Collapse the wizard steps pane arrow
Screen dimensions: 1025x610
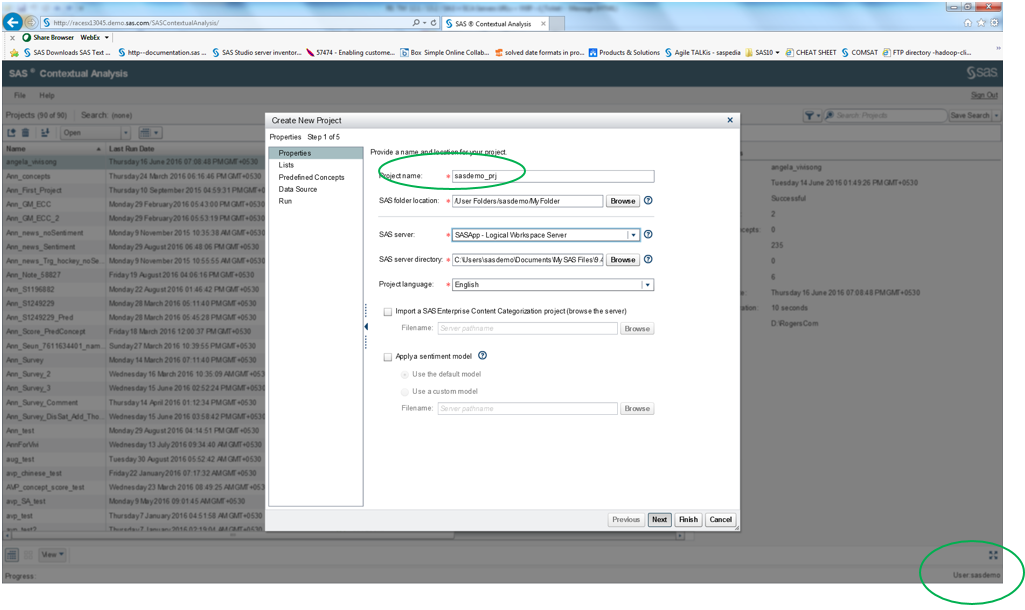[366, 326]
